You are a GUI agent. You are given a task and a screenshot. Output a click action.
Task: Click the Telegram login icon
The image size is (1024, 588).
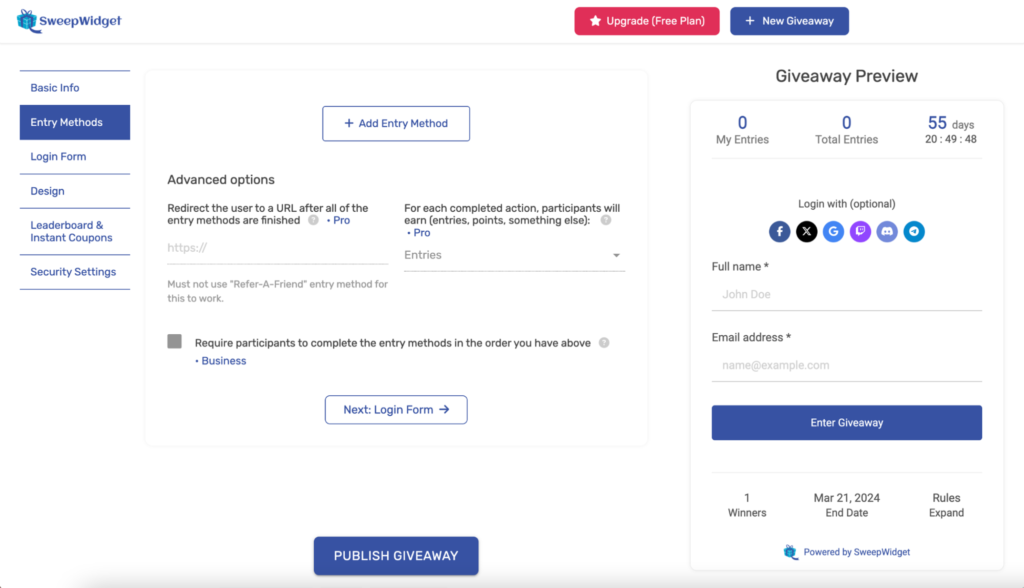[x=914, y=231]
